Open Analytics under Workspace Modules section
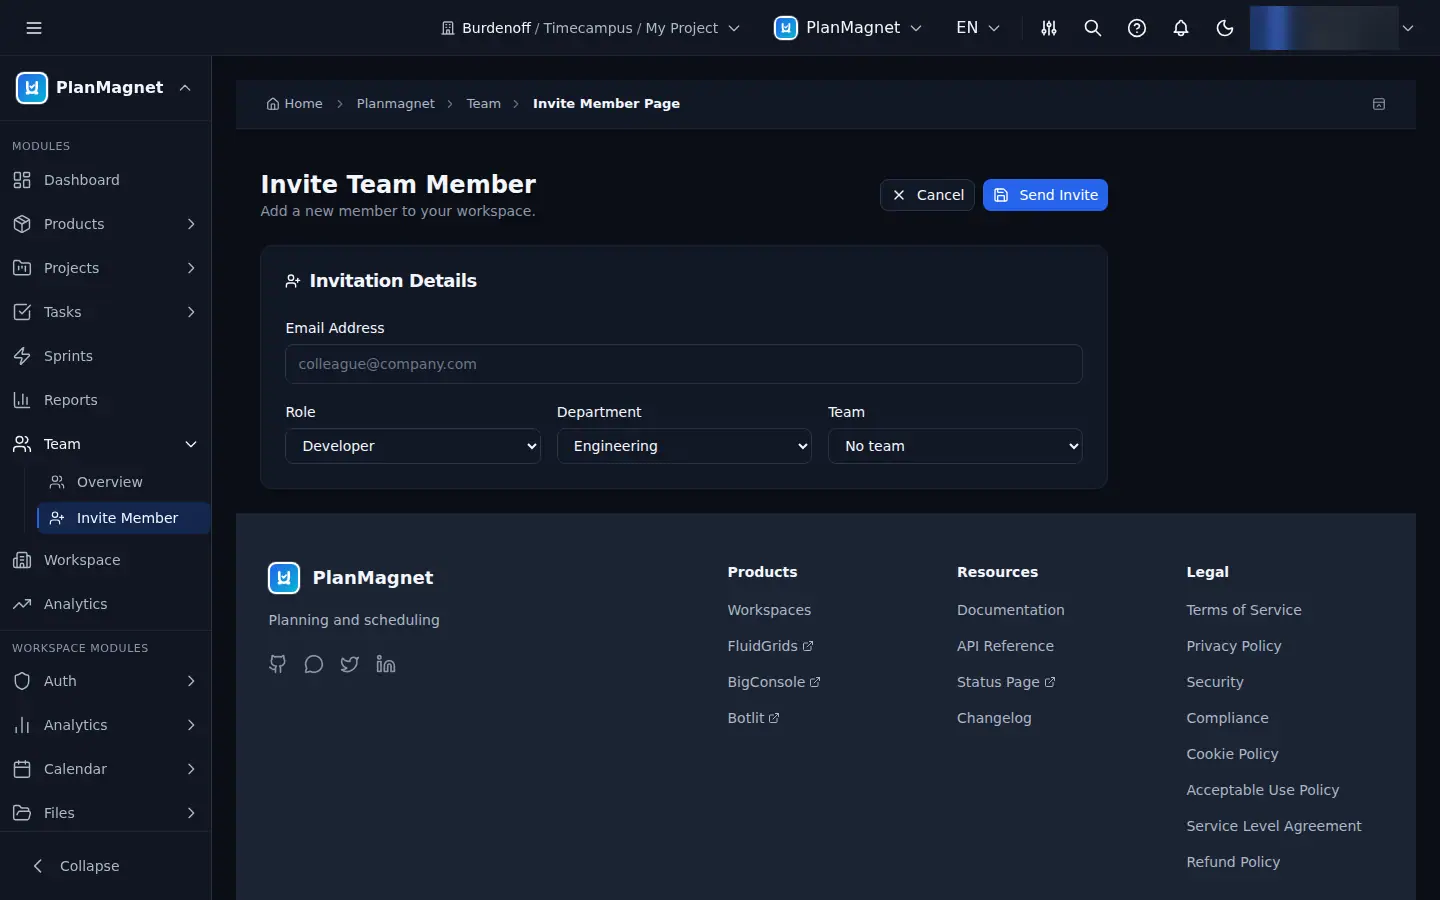 coord(105,725)
